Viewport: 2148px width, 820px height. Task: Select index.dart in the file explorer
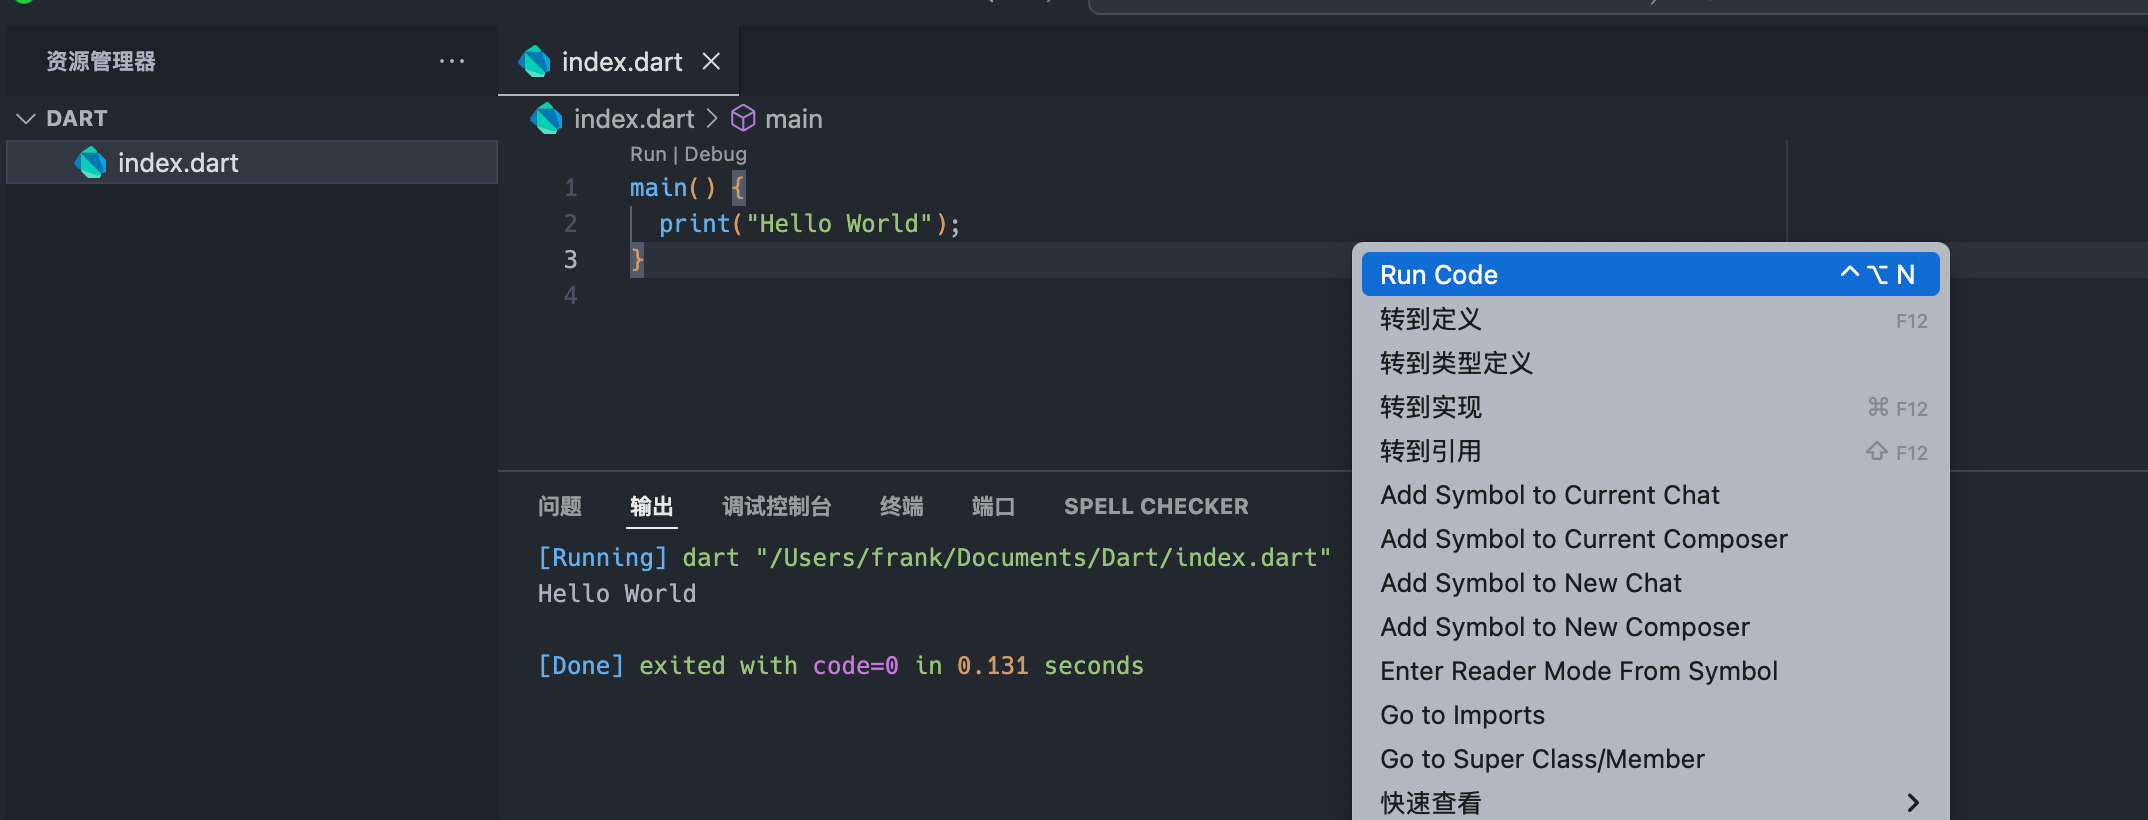[178, 163]
